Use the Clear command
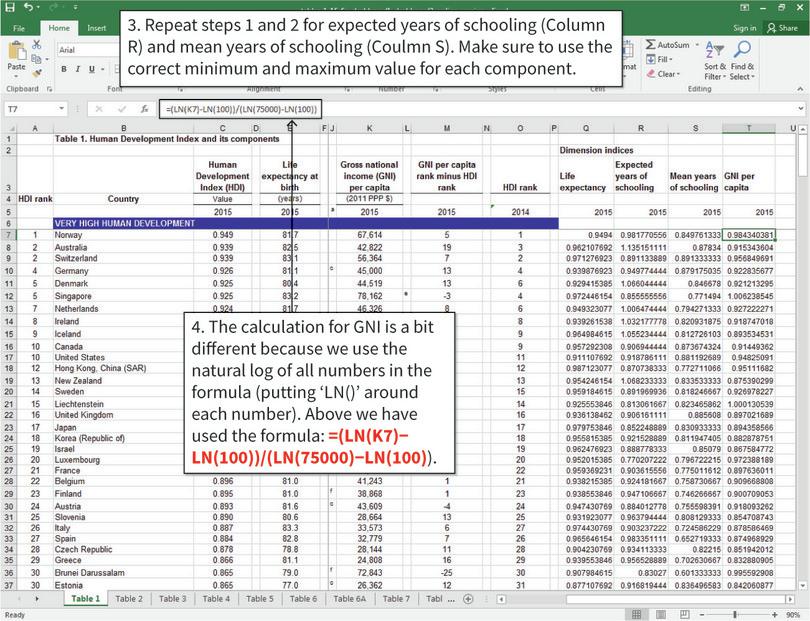This screenshot has height=621, width=810. (x=665, y=73)
